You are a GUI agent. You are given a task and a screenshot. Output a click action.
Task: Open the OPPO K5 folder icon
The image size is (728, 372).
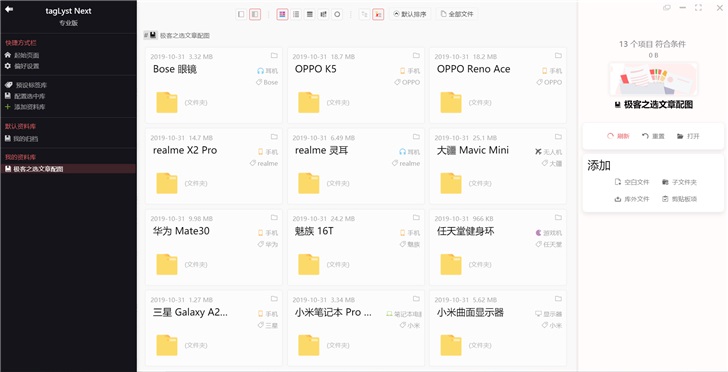(309, 103)
